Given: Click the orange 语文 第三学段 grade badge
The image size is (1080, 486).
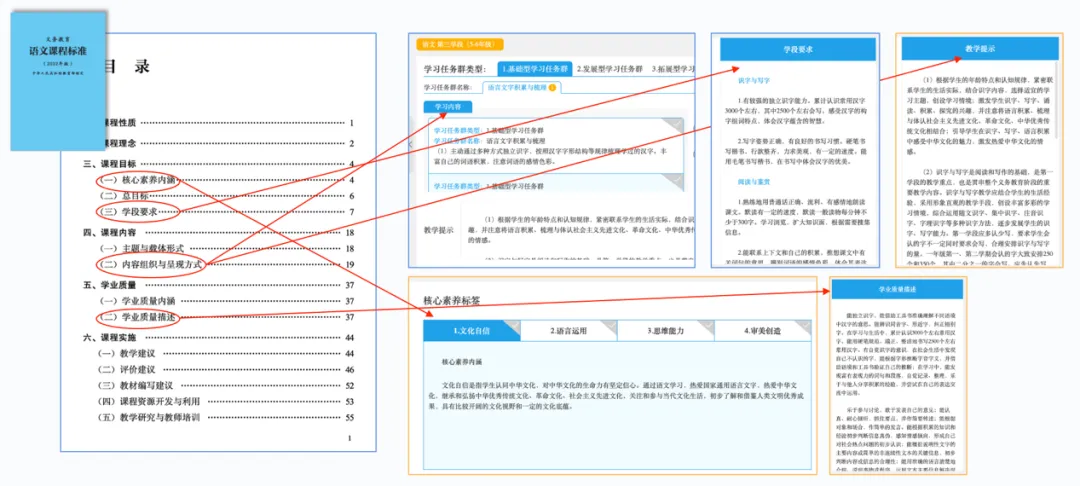Looking at the screenshot, I should point(461,44).
